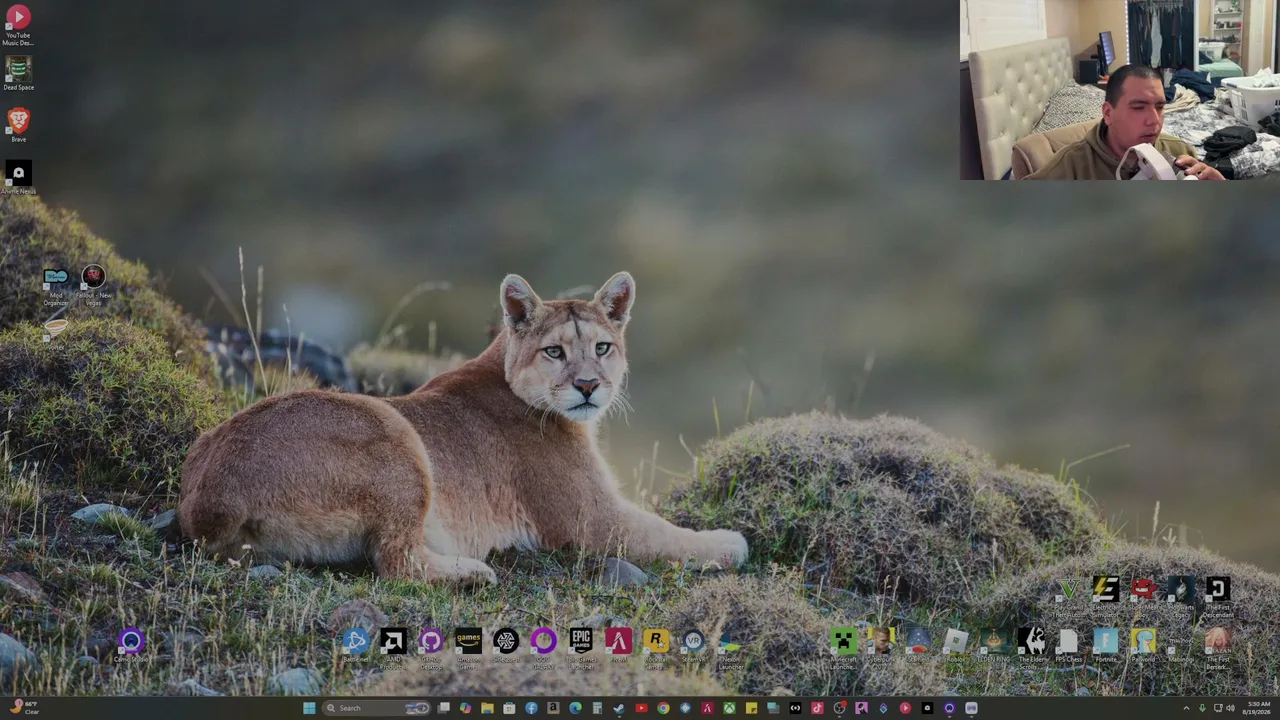Open the Windows Start menu
Image resolution: width=1280 pixels, height=720 pixels.
point(309,708)
